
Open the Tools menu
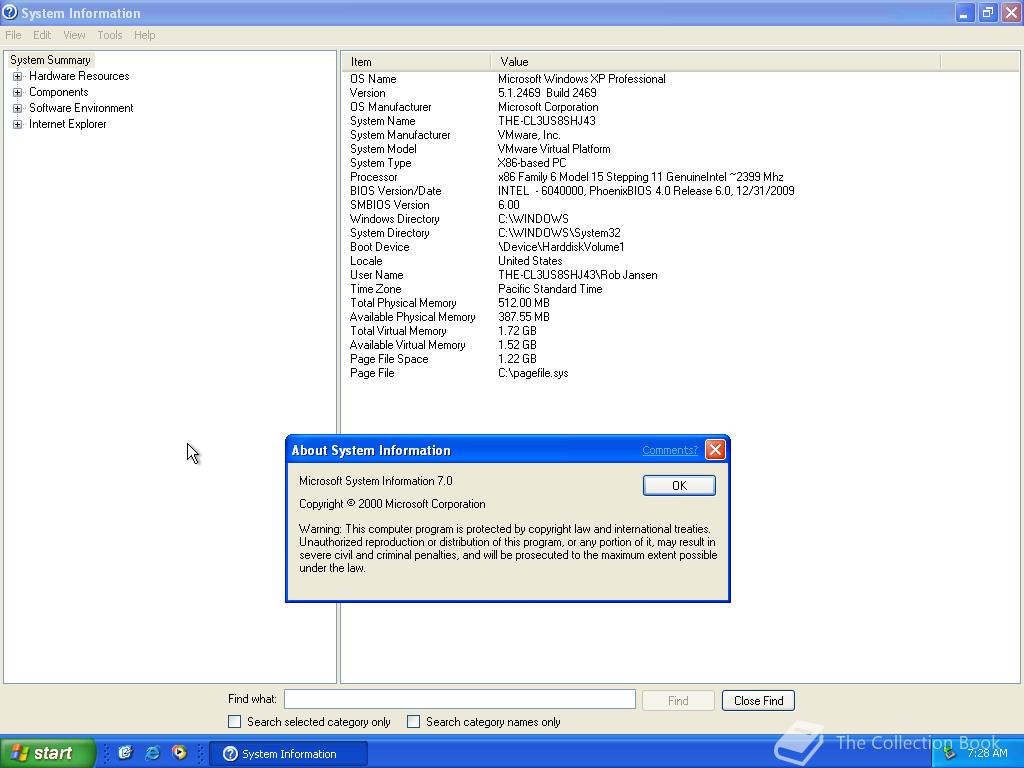coord(110,35)
